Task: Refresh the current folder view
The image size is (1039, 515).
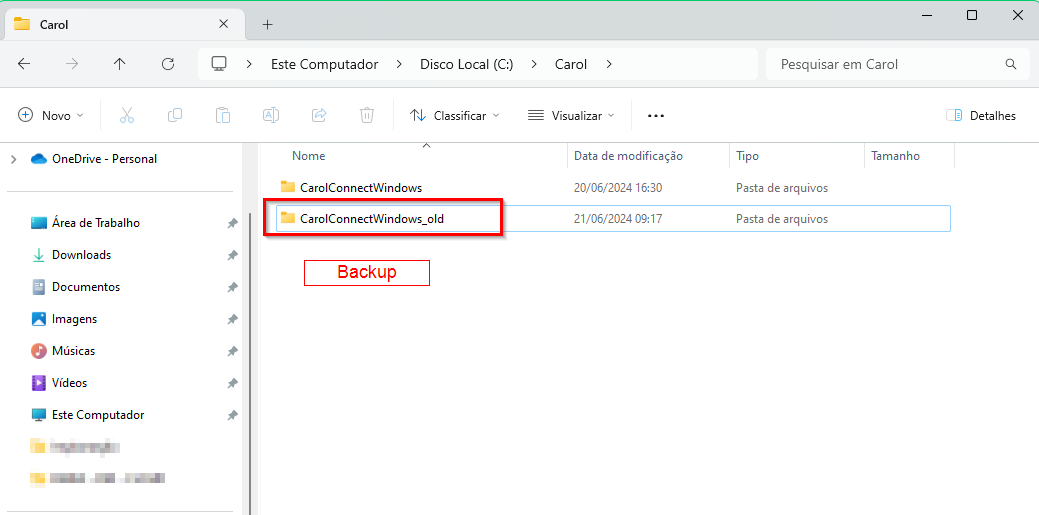Action: tap(168, 64)
